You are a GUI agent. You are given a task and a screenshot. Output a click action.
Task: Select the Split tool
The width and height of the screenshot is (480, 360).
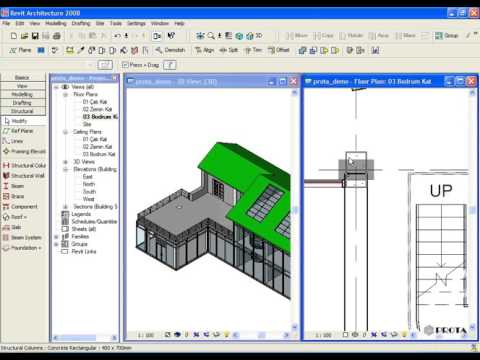pos(229,50)
